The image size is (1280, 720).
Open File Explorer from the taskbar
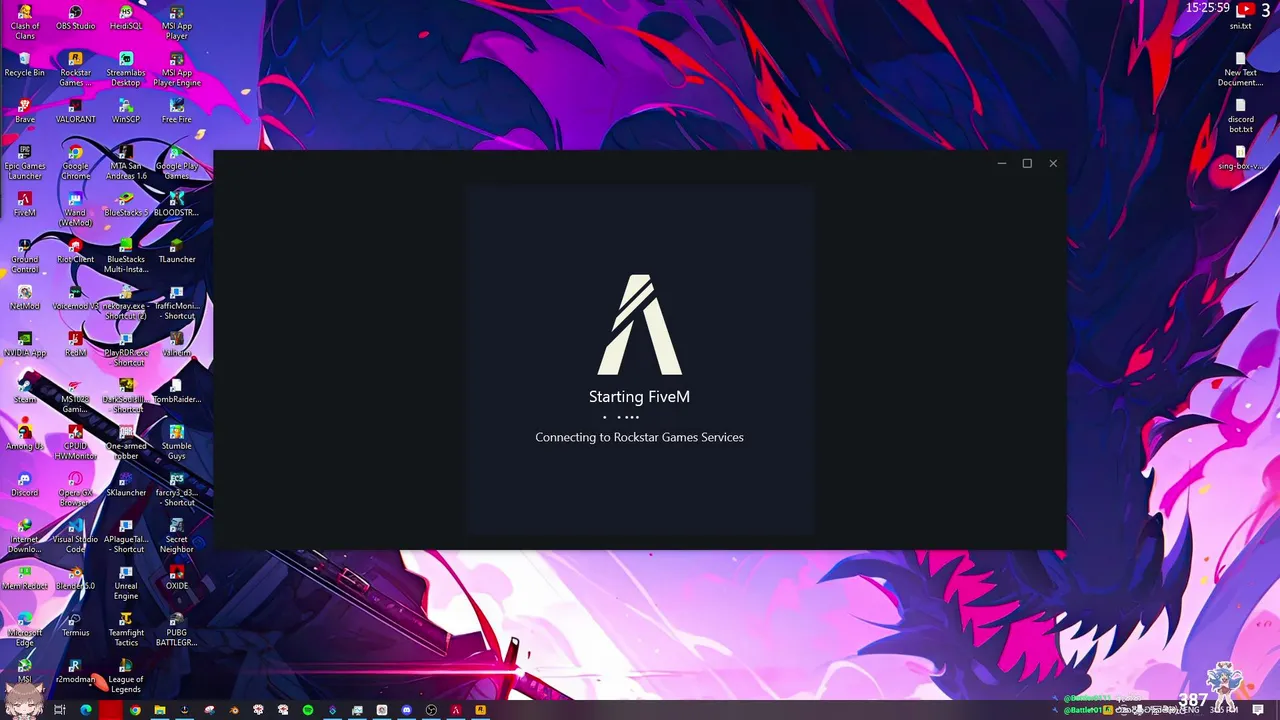click(x=160, y=710)
